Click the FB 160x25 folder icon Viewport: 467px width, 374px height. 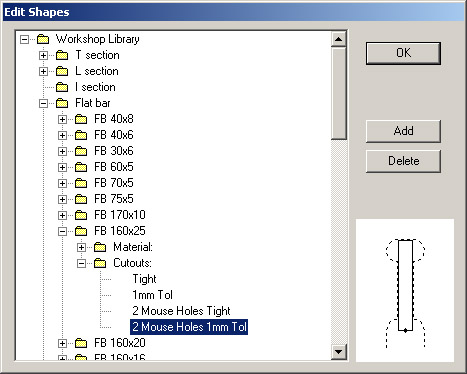(x=81, y=231)
